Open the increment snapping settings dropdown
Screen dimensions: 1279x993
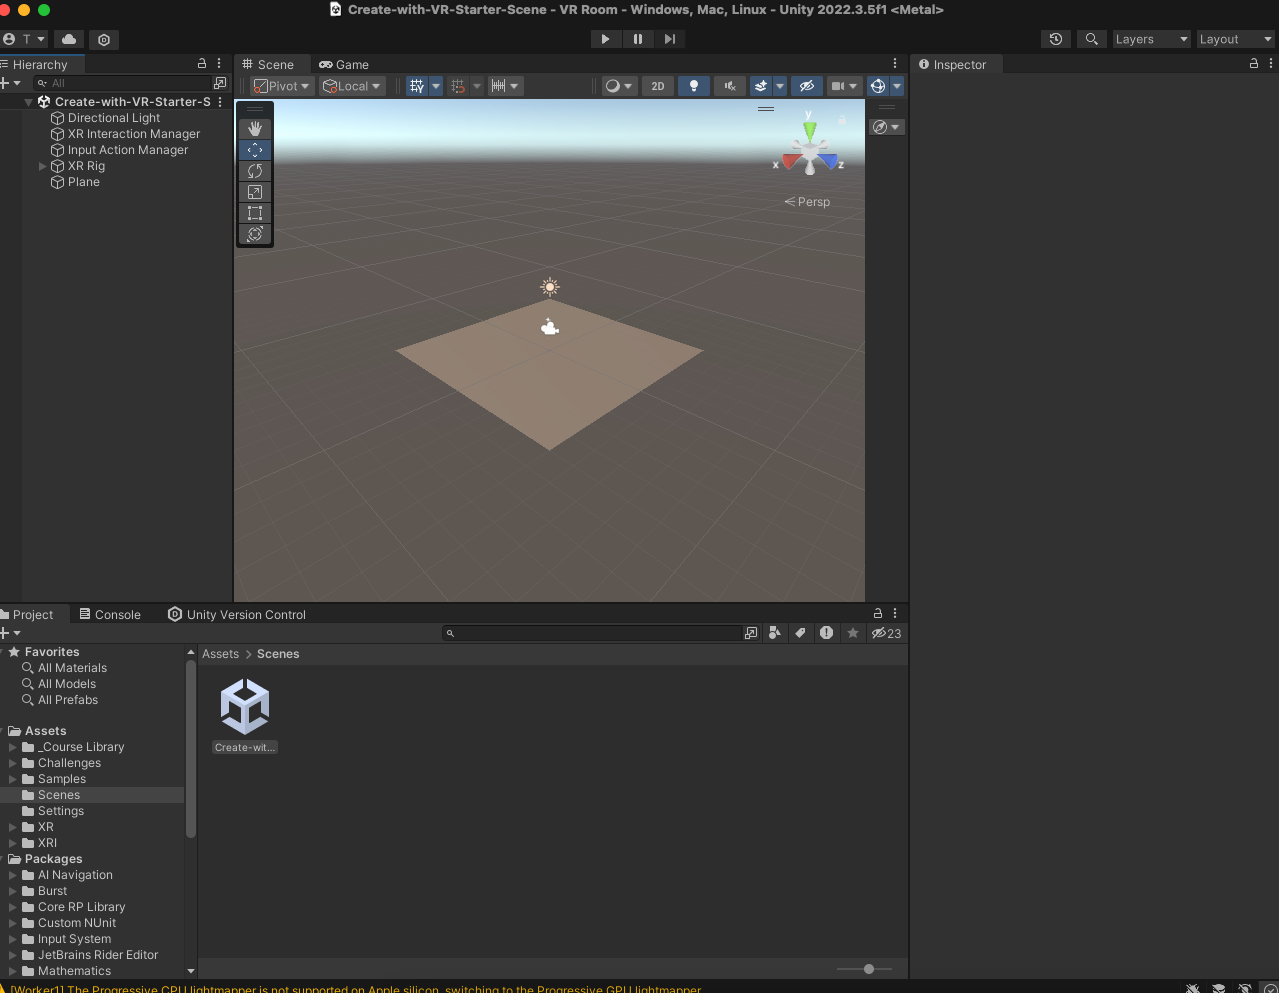[505, 86]
